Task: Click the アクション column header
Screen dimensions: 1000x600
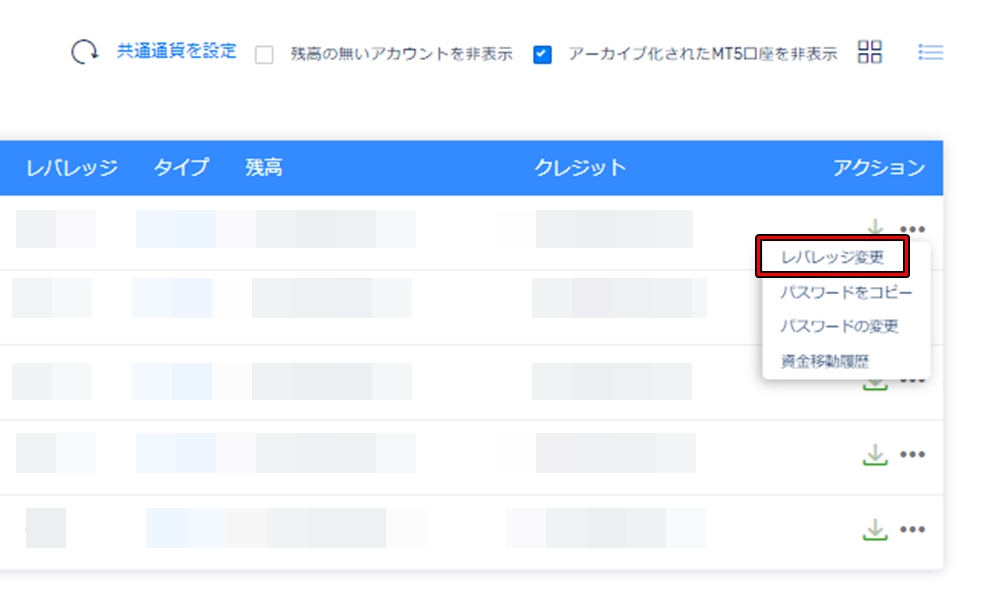Action: (880, 167)
